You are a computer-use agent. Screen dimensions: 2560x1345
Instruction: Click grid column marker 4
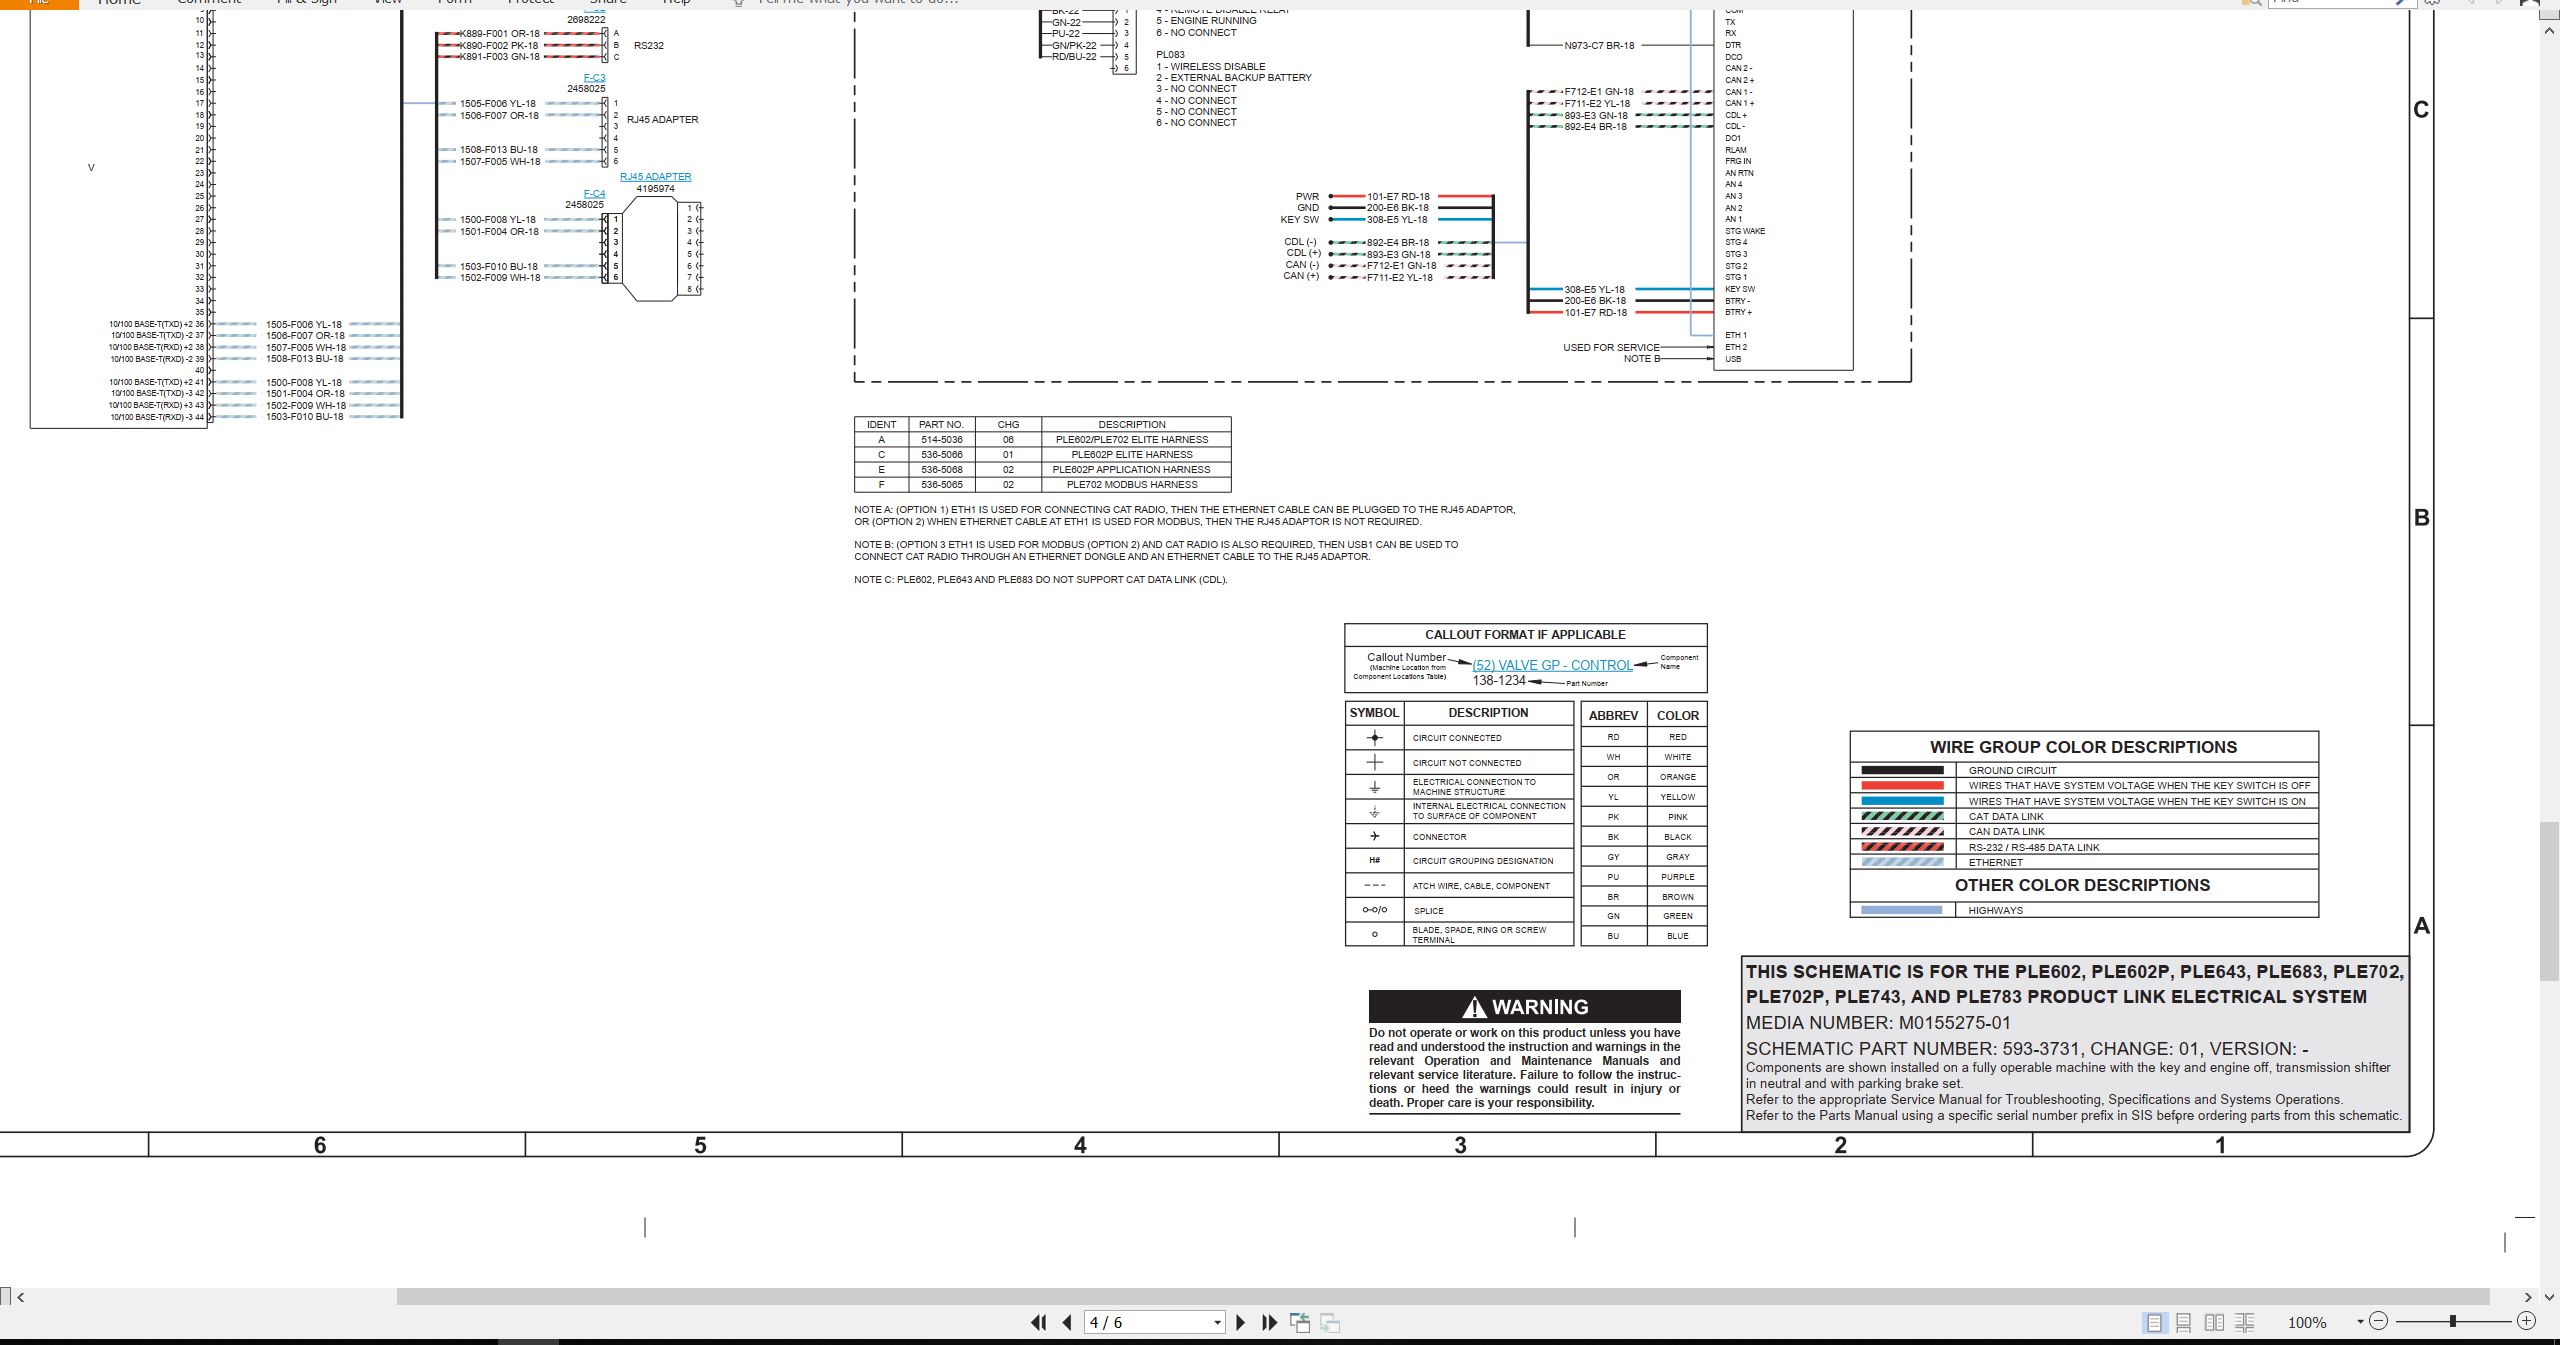(1080, 1145)
